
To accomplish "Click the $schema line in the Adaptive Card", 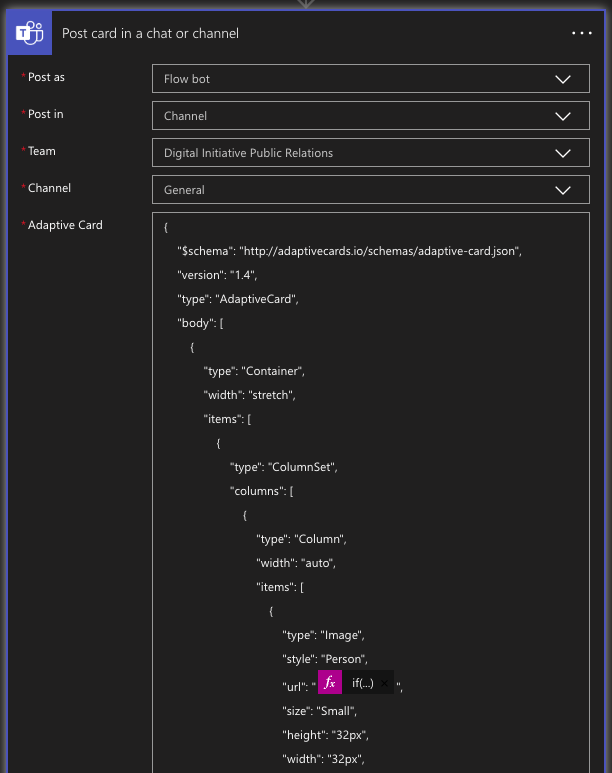I will [x=349, y=251].
